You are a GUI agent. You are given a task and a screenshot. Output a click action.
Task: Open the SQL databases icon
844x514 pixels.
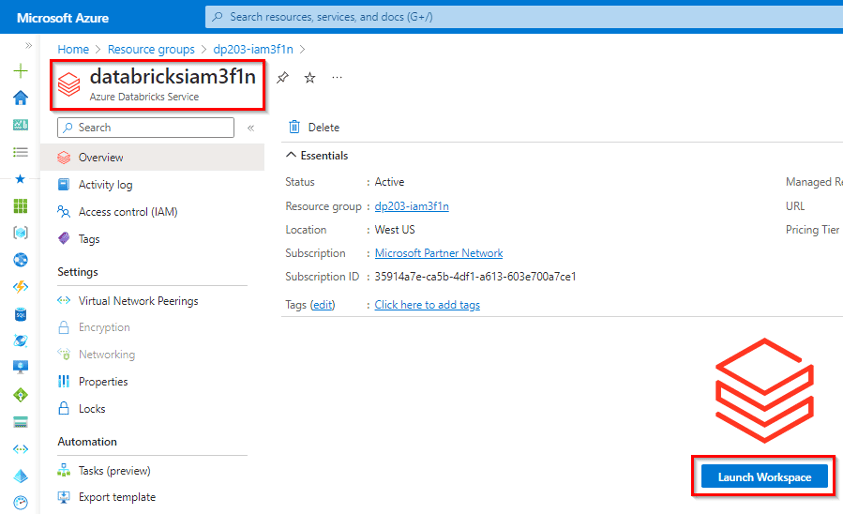(20, 314)
